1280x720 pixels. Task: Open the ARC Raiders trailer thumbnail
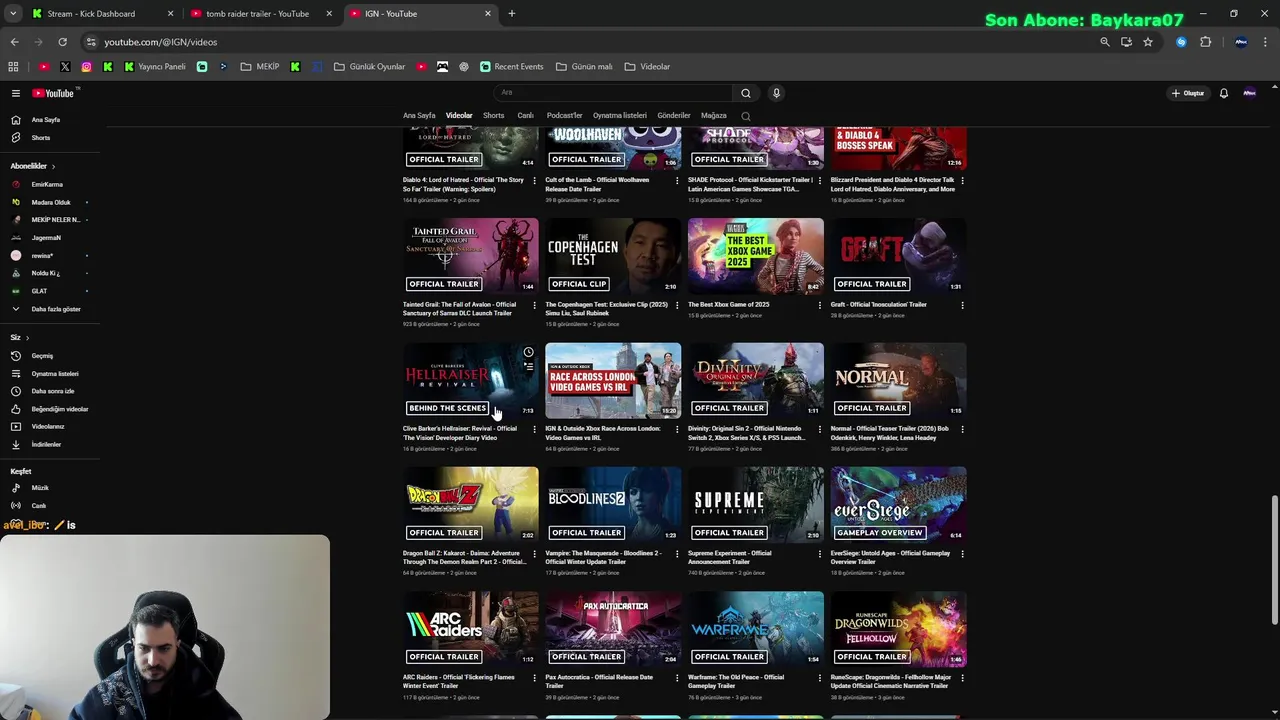[x=470, y=629]
